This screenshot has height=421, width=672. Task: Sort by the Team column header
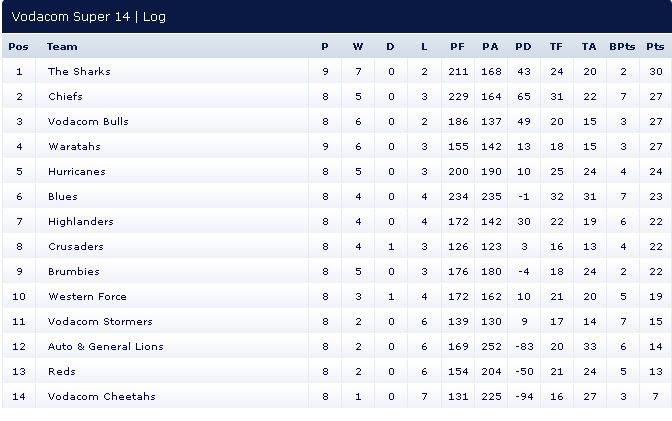(x=62, y=47)
